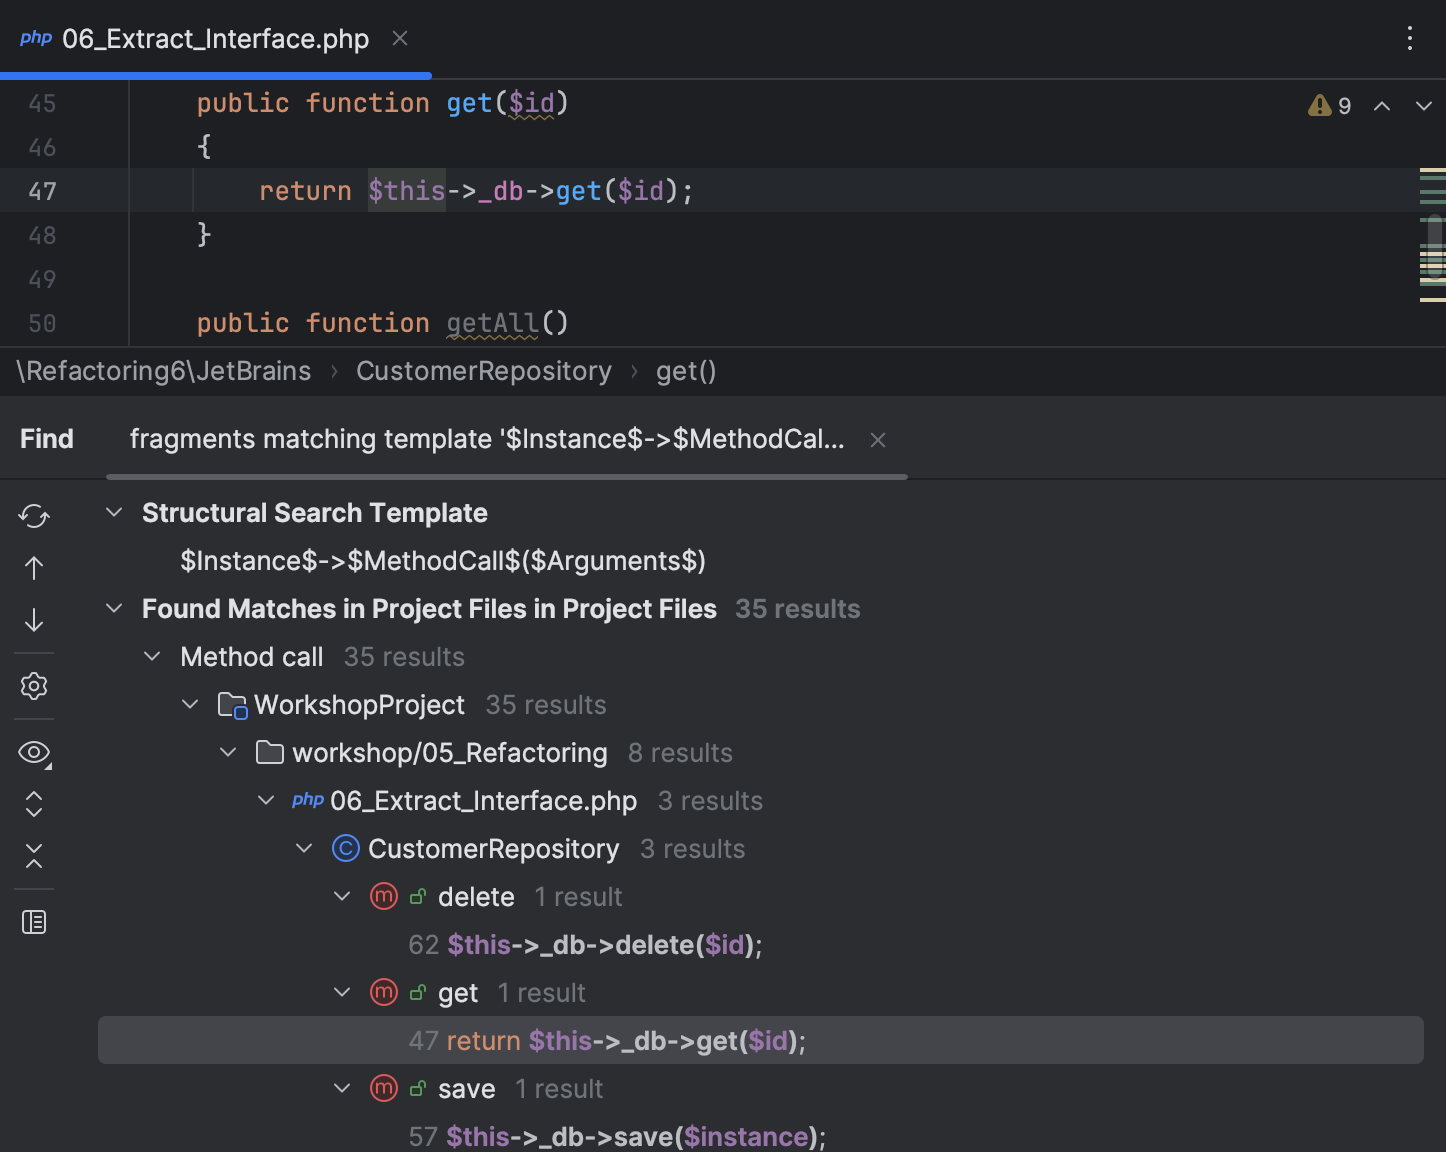Click the class icon next to CustomerRepository
This screenshot has height=1152, width=1446.
click(344, 848)
